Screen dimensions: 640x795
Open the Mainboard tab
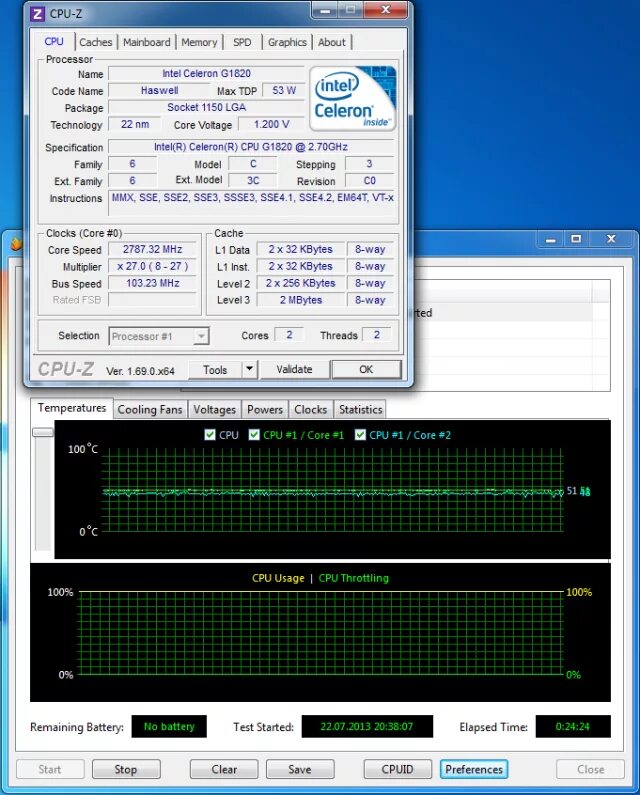147,42
